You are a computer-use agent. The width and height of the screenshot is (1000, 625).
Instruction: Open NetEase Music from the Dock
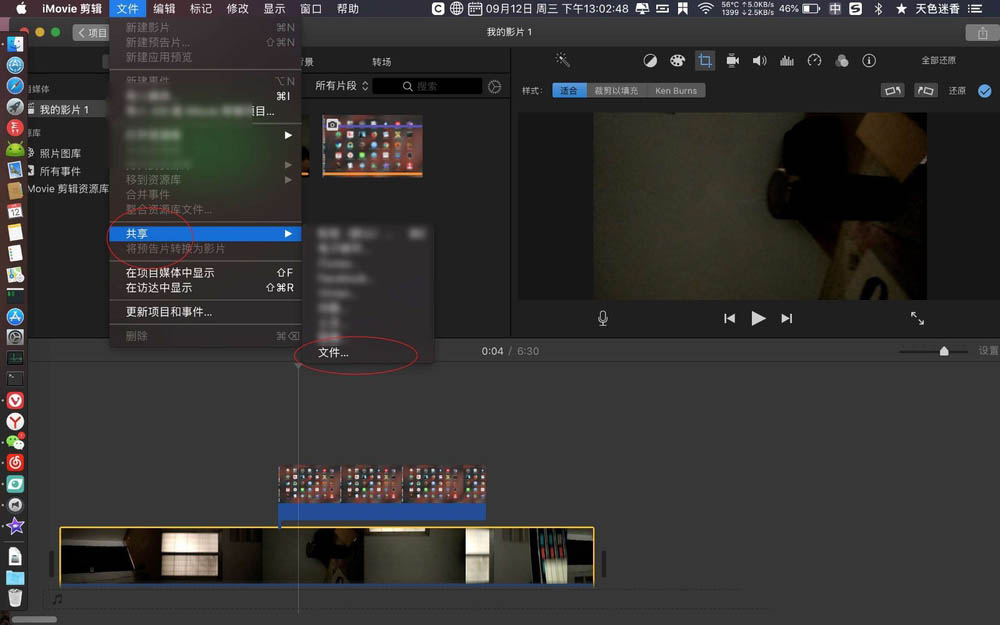(x=15, y=463)
